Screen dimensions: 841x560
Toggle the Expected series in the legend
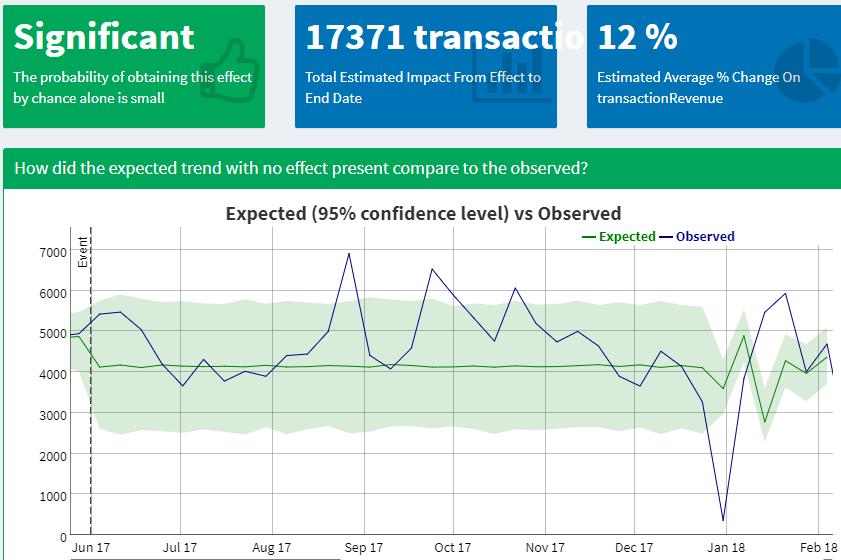[619, 237]
